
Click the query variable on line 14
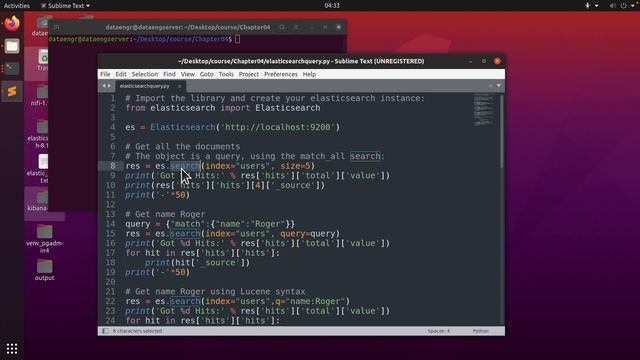pyautogui.click(x=138, y=224)
